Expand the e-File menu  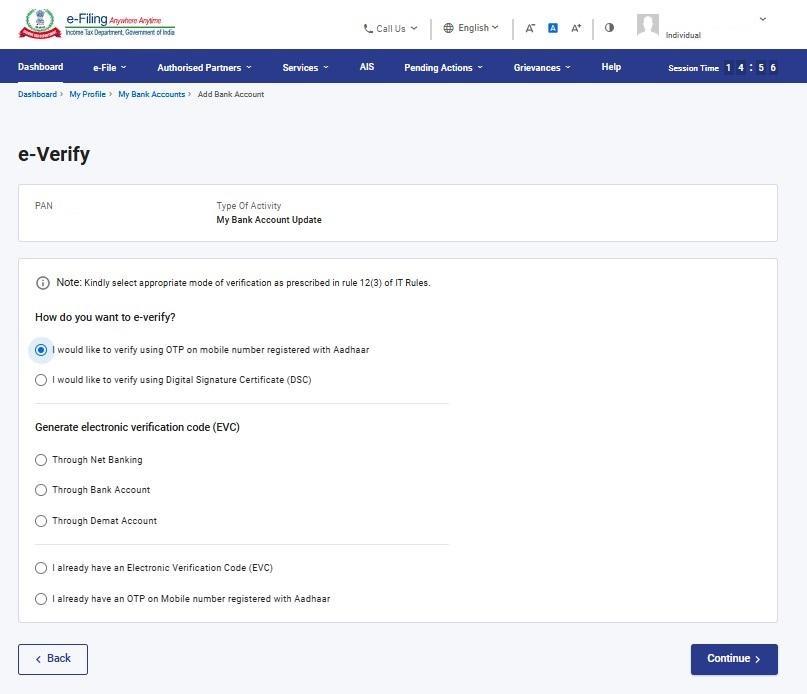pos(109,68)
